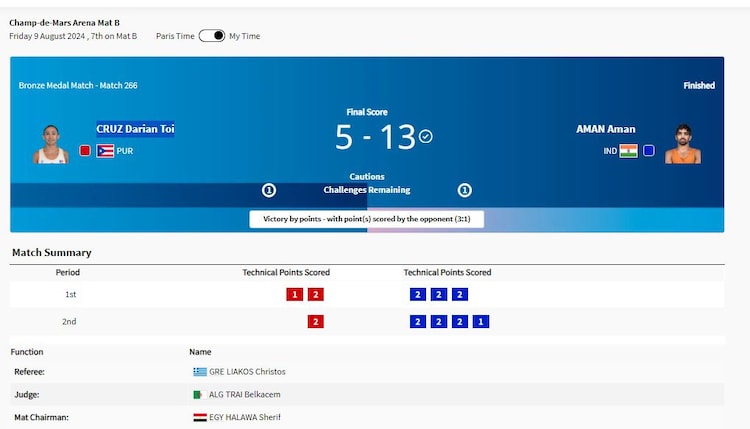This screenshot has height=429, width=750.
Task: Click the red color square beside PUR
Action: coord(85,151)
